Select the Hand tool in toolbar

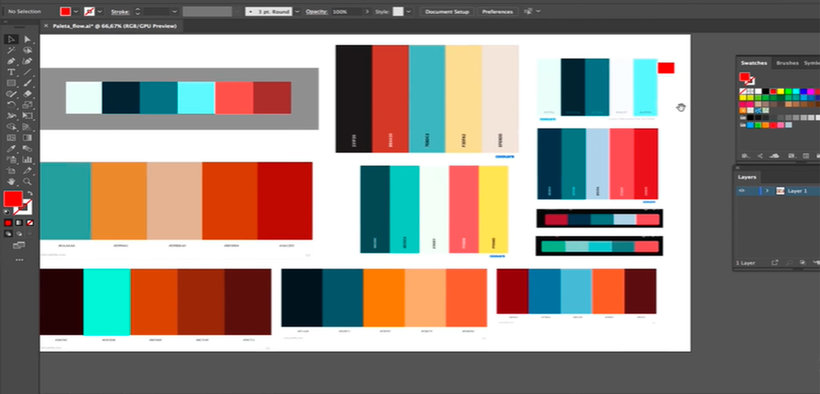click(11, 182)
